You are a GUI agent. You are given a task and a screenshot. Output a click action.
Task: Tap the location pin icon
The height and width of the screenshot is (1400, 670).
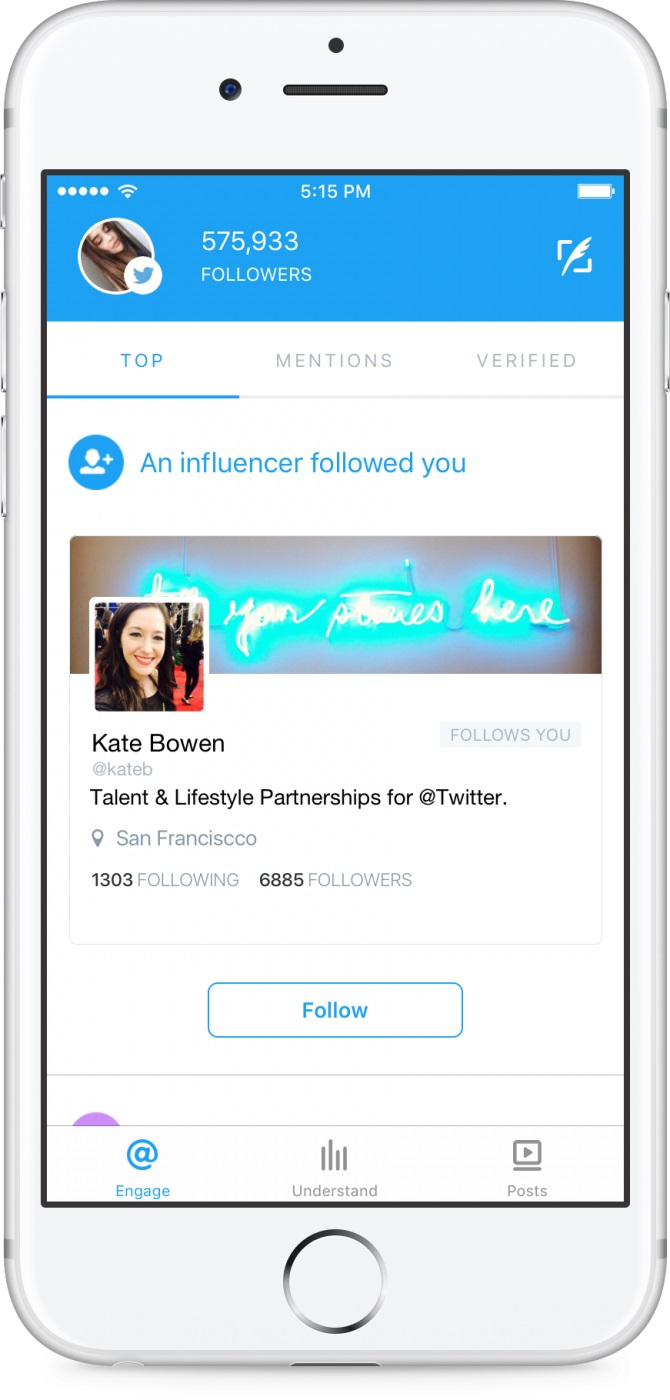[x=98, y=838]
